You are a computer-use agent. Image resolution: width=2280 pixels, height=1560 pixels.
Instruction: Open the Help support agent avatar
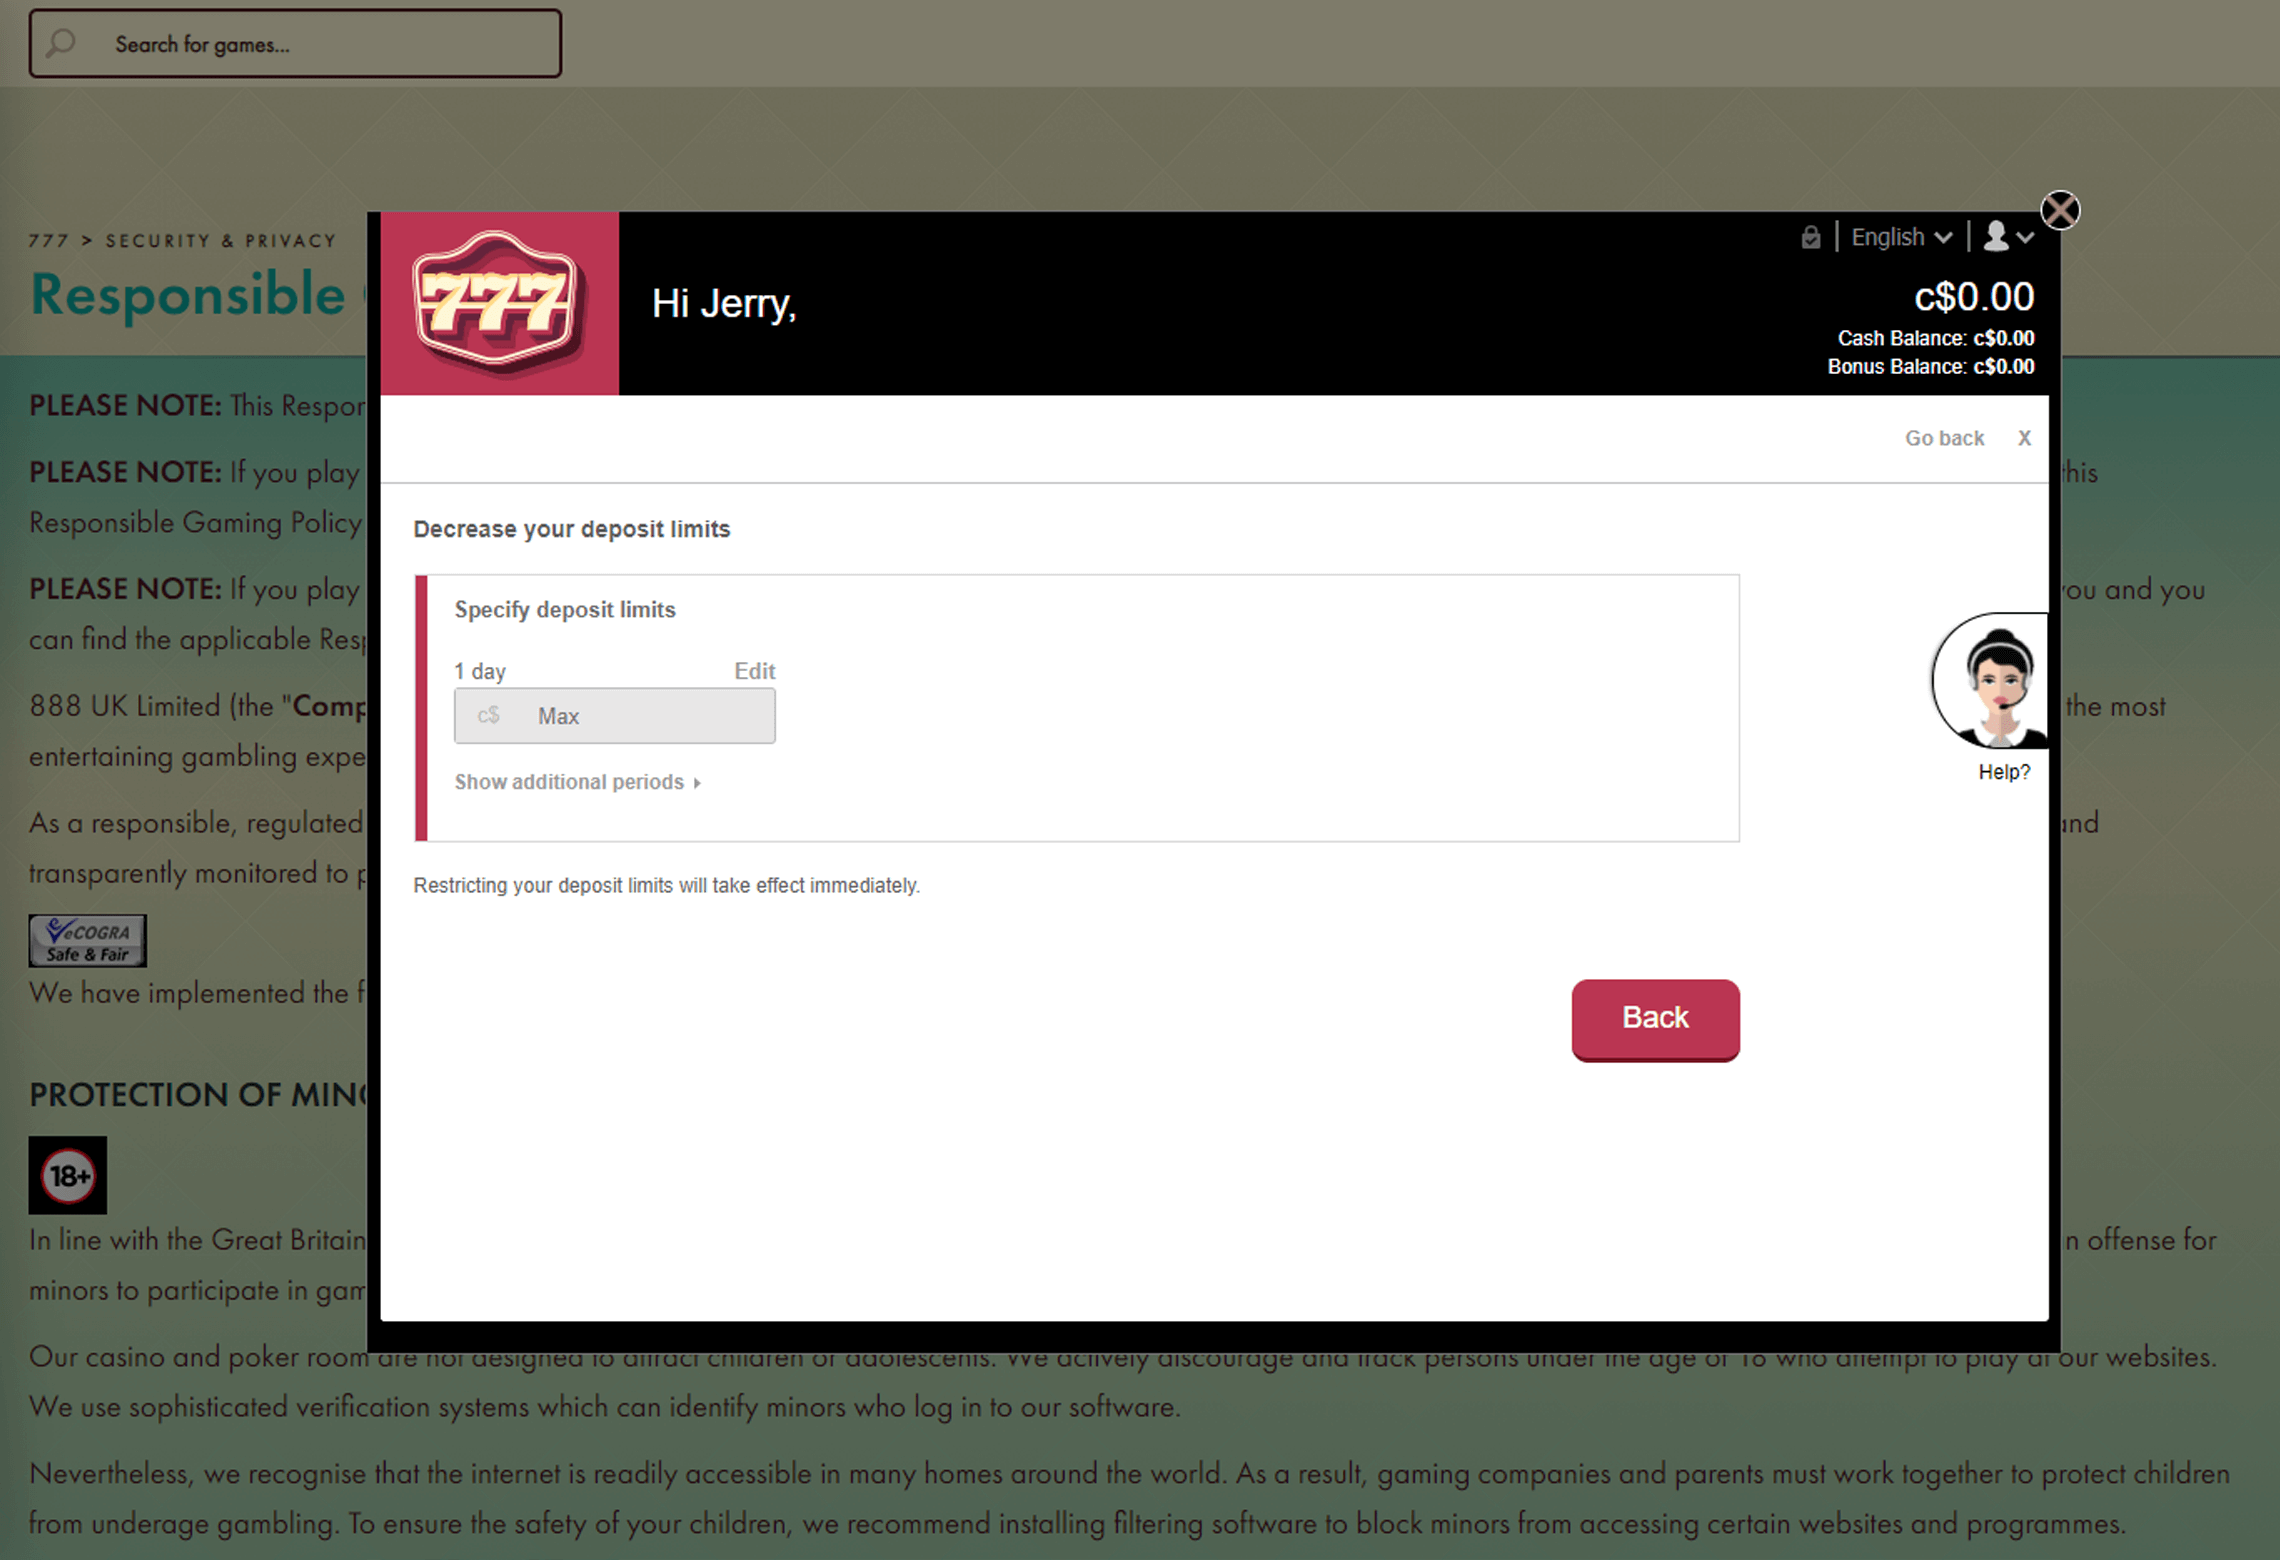point(1990,681)
